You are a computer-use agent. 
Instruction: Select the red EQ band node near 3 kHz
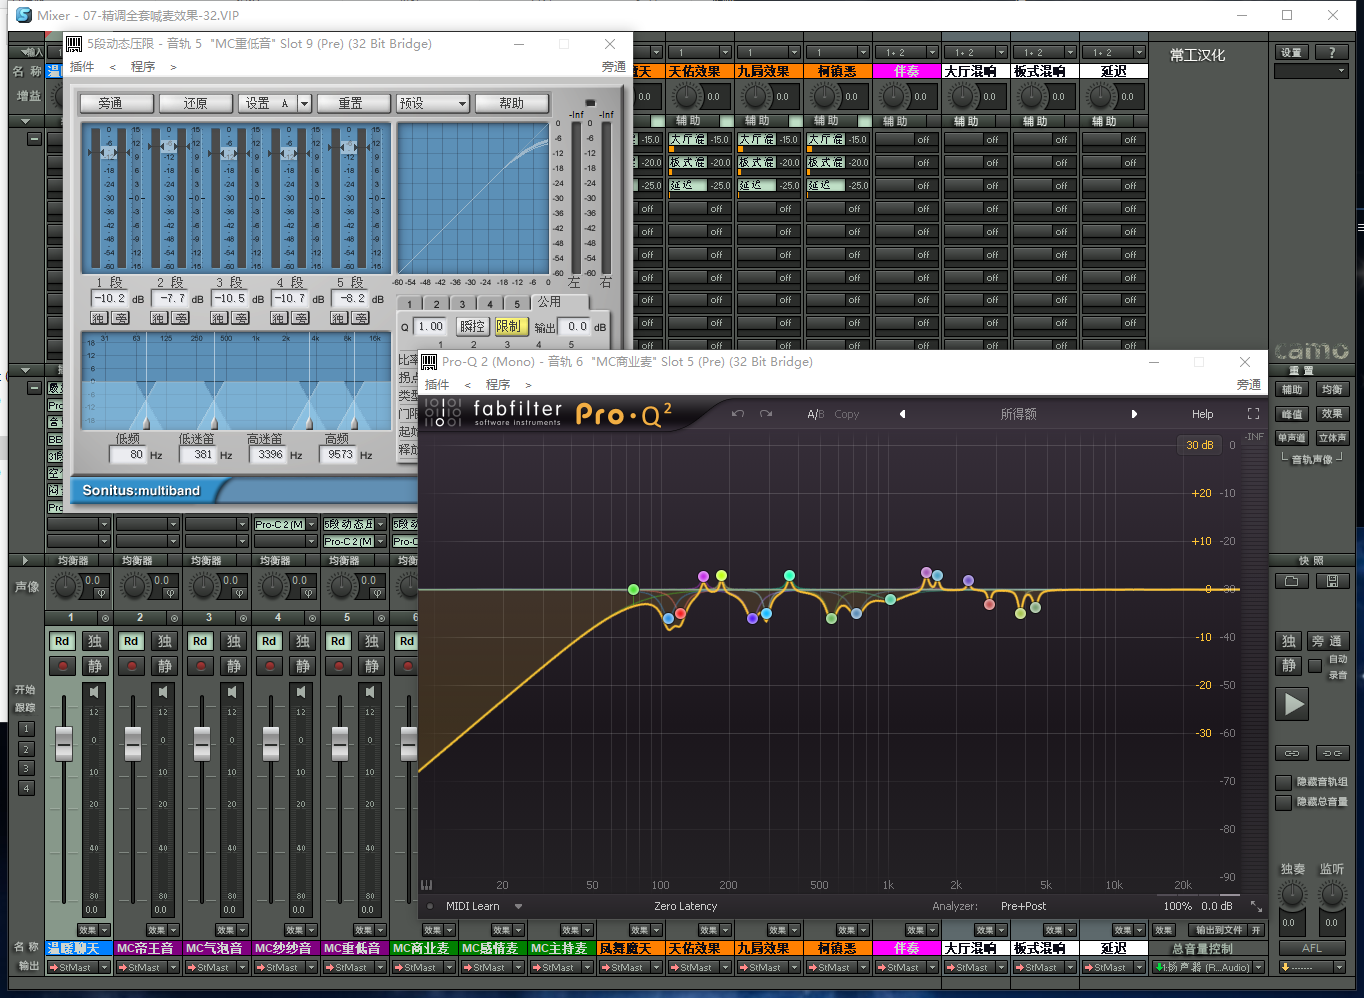(x=989, y=604)
